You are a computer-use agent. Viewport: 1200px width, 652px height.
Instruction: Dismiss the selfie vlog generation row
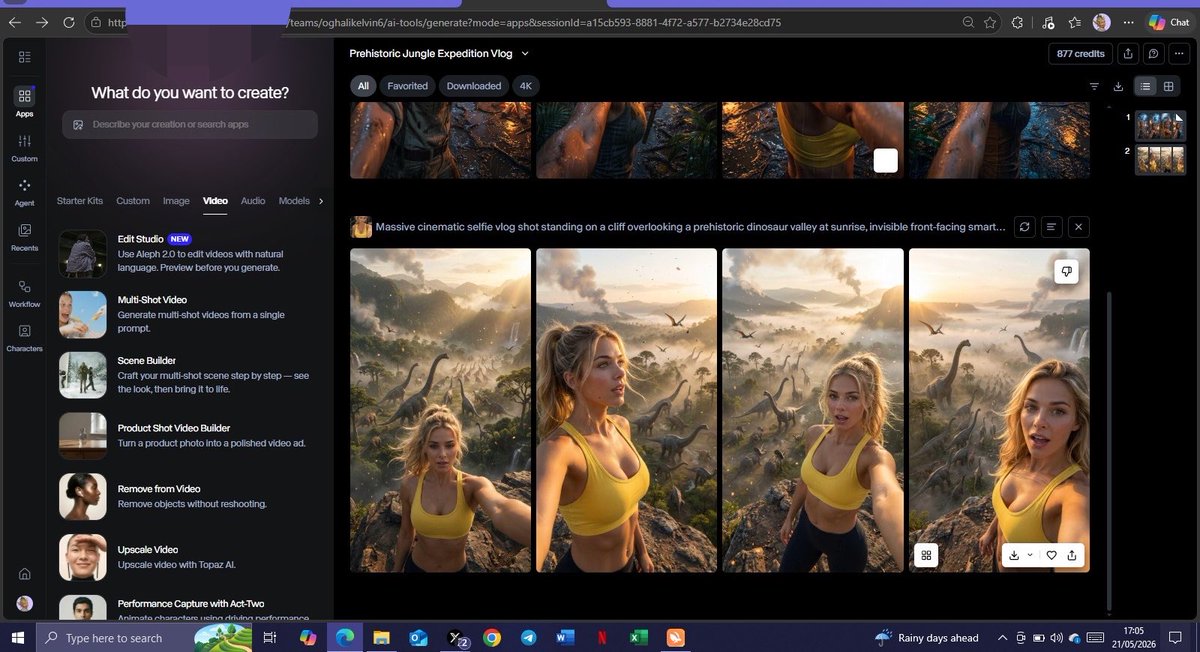click(x=1078, y=227)
